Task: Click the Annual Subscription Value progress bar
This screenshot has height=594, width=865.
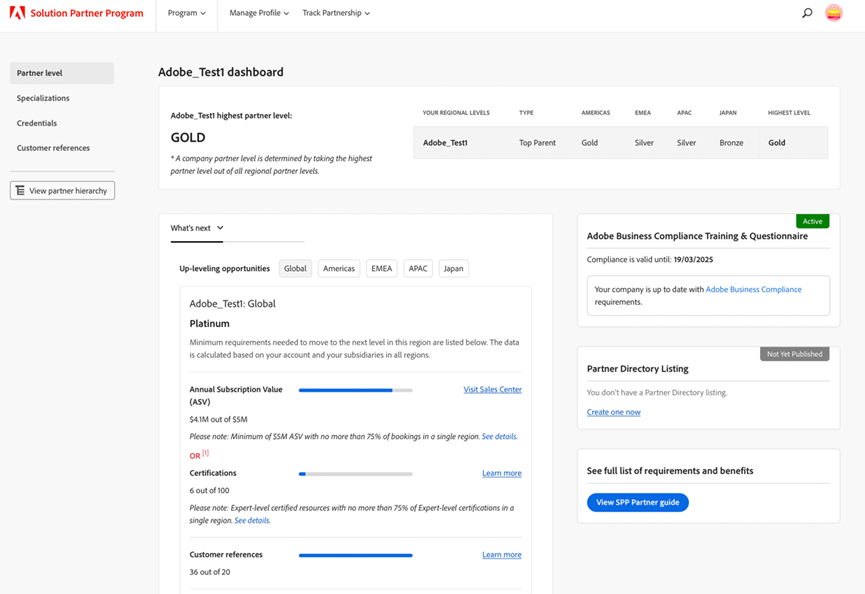Action: 355,389
